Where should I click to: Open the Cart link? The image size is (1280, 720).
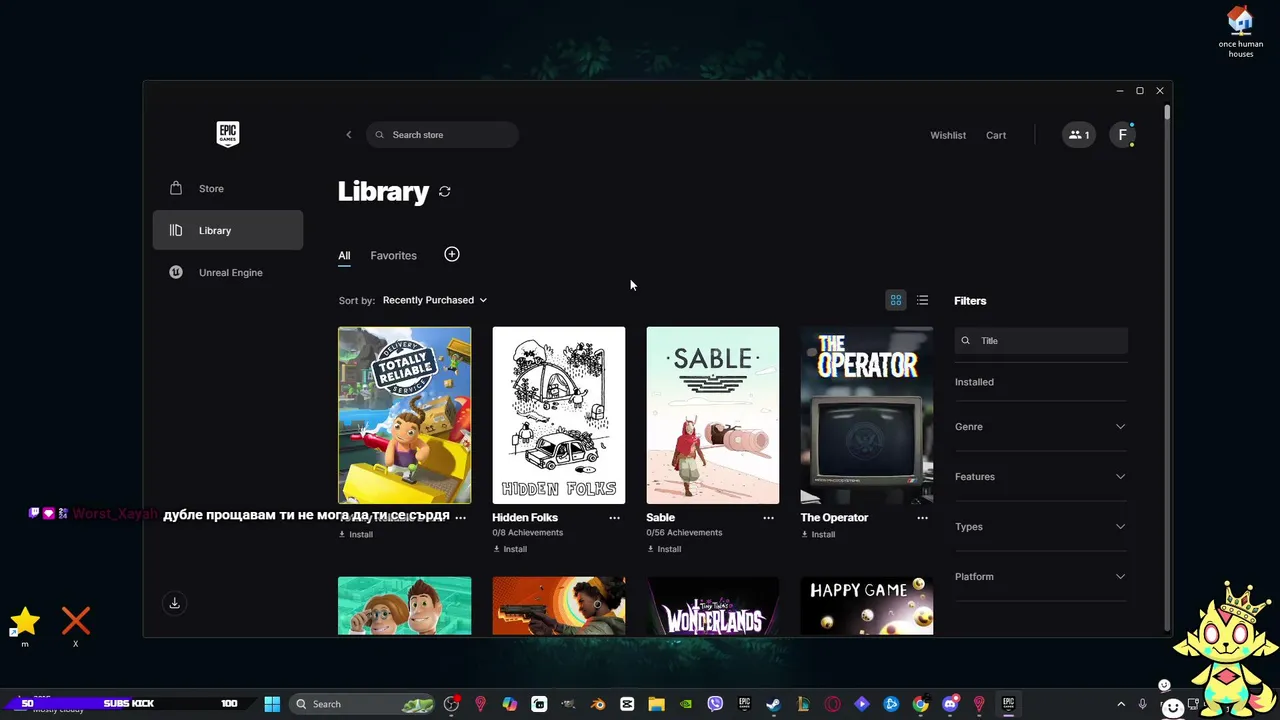tap(996, 135)
